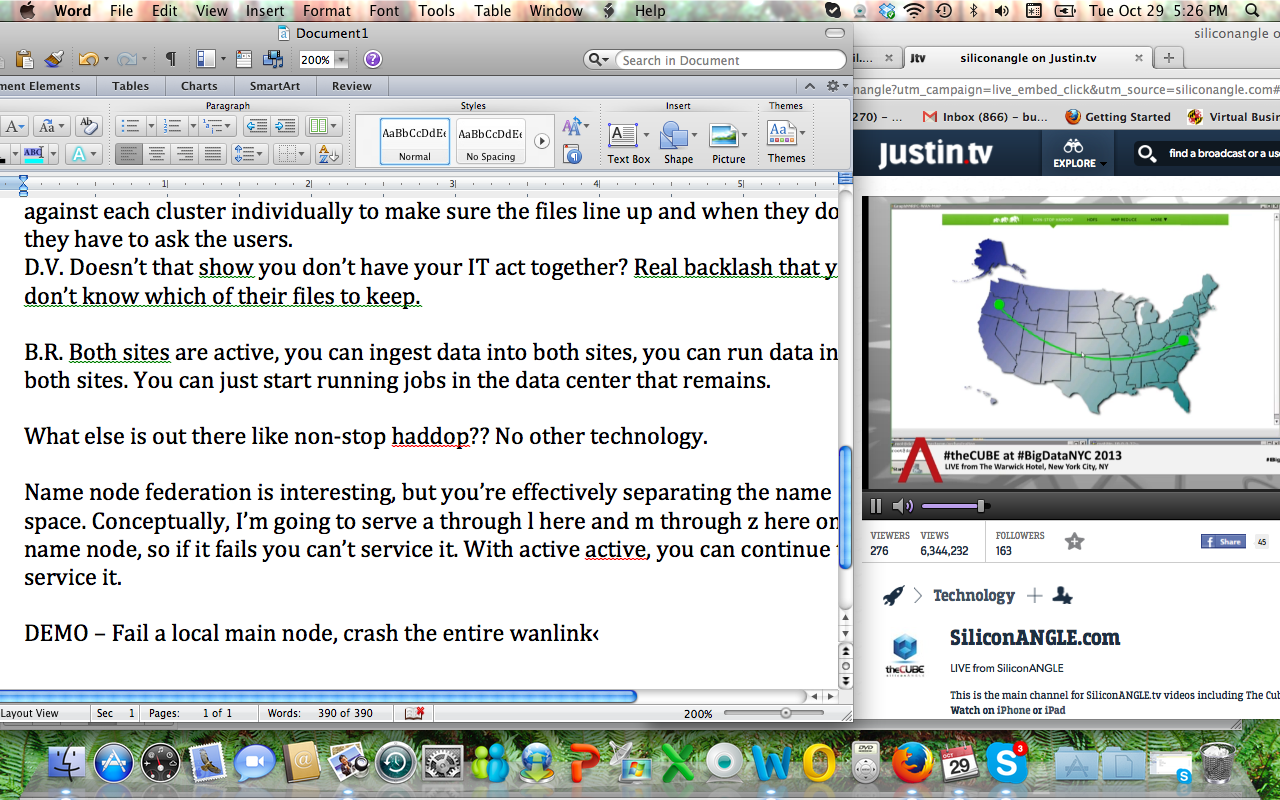Screen dimensions: 1280x800
Task: Open the Technology category link
Action: pos(973,596)
